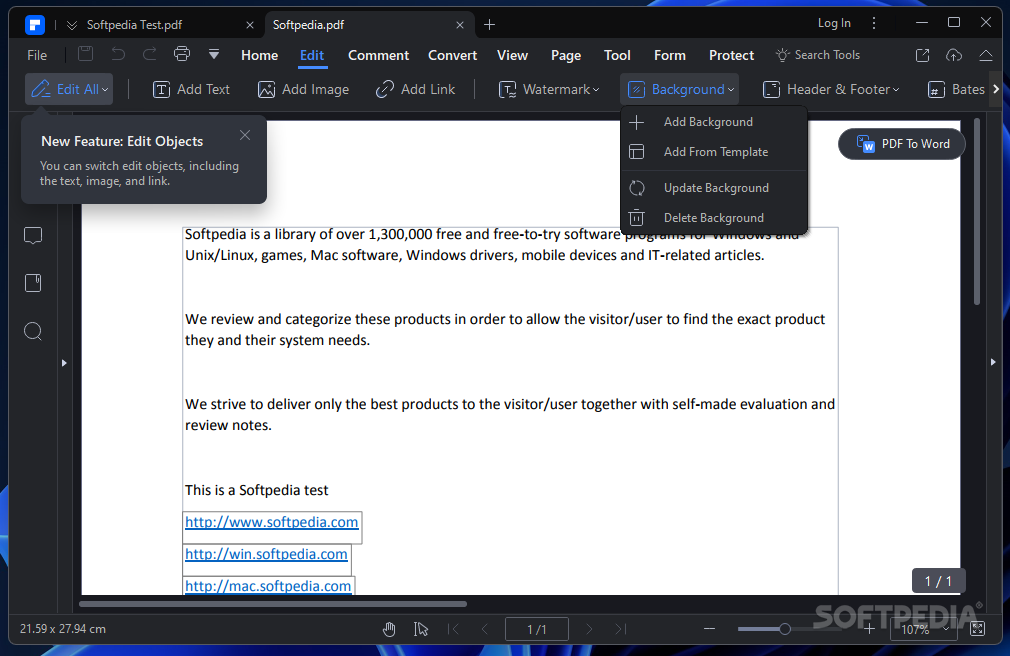Close the Softpedia.pdf tab
The height and width of the screenshot is (656, 1010).
pos(460,25)
